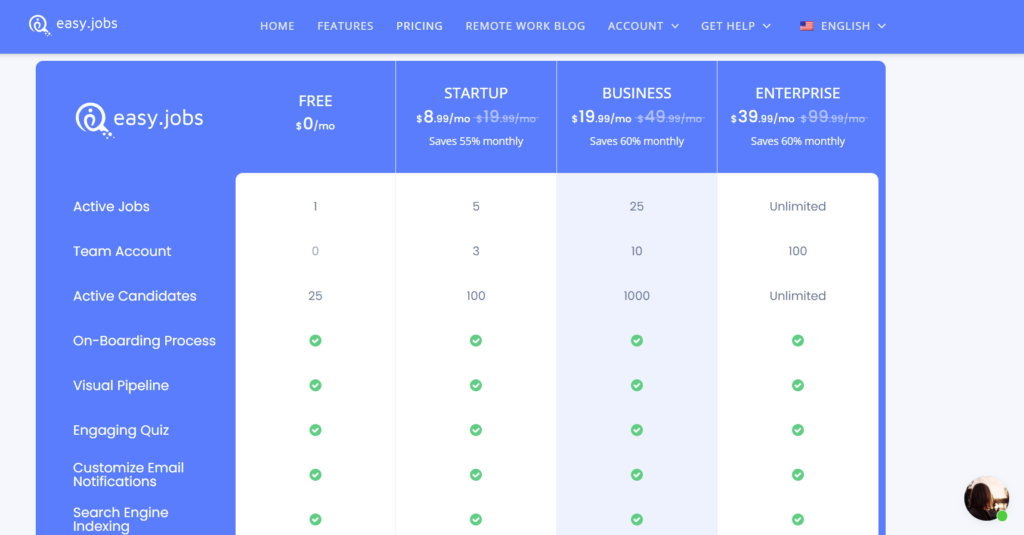This screenshot has width=1024, height=535.
Task: Click the 'Team Account' row label
Action: click(122, 251)
